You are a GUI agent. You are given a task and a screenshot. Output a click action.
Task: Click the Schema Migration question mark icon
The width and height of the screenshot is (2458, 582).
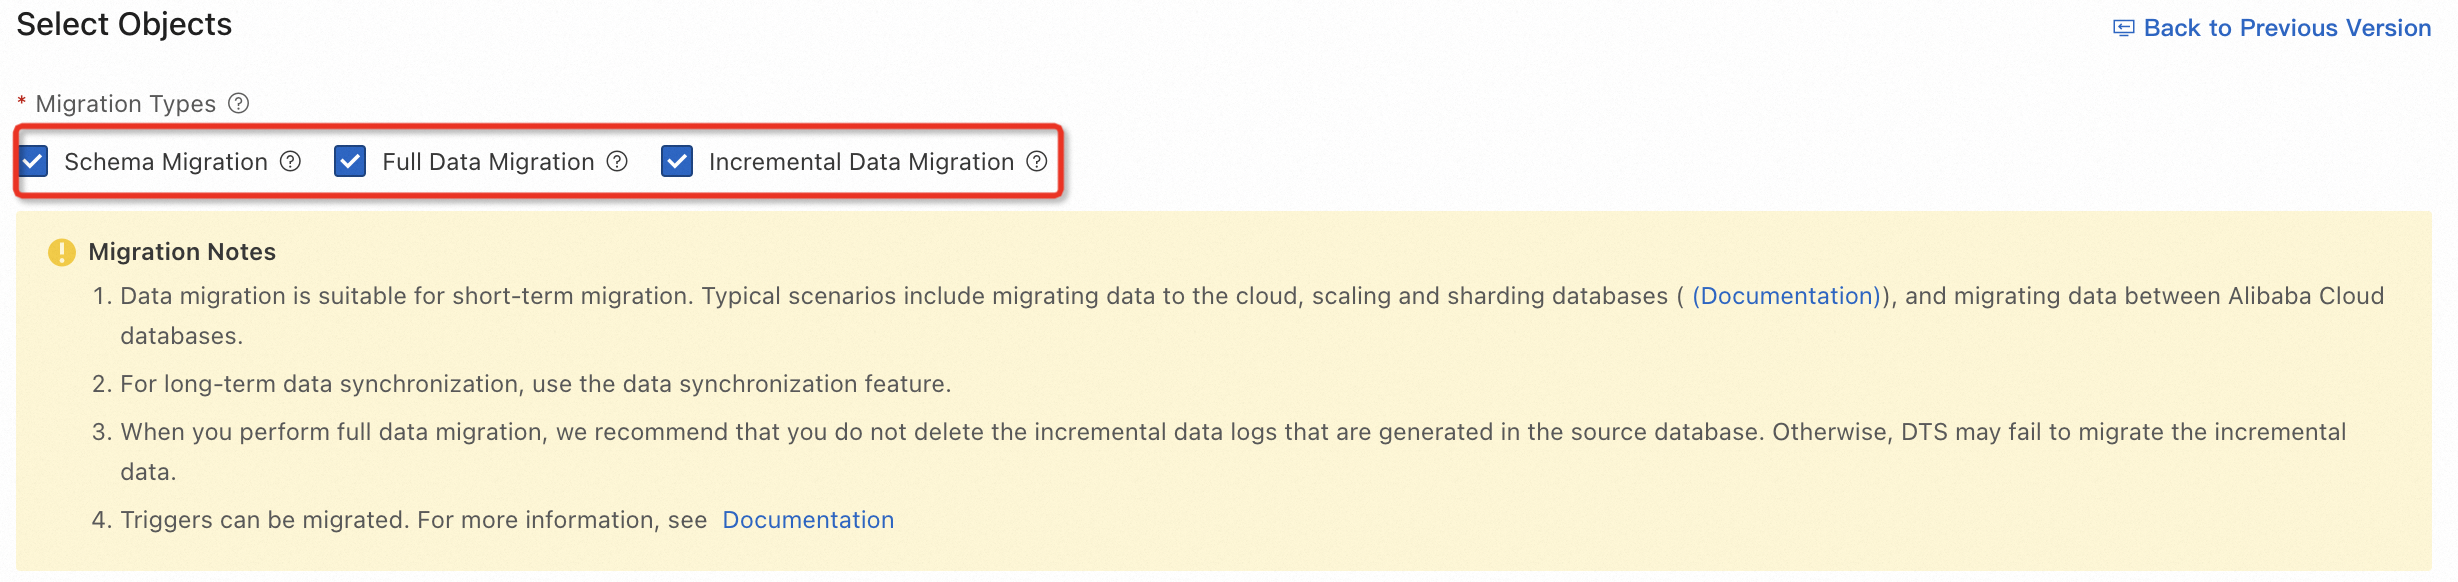(x=289, y=161)
